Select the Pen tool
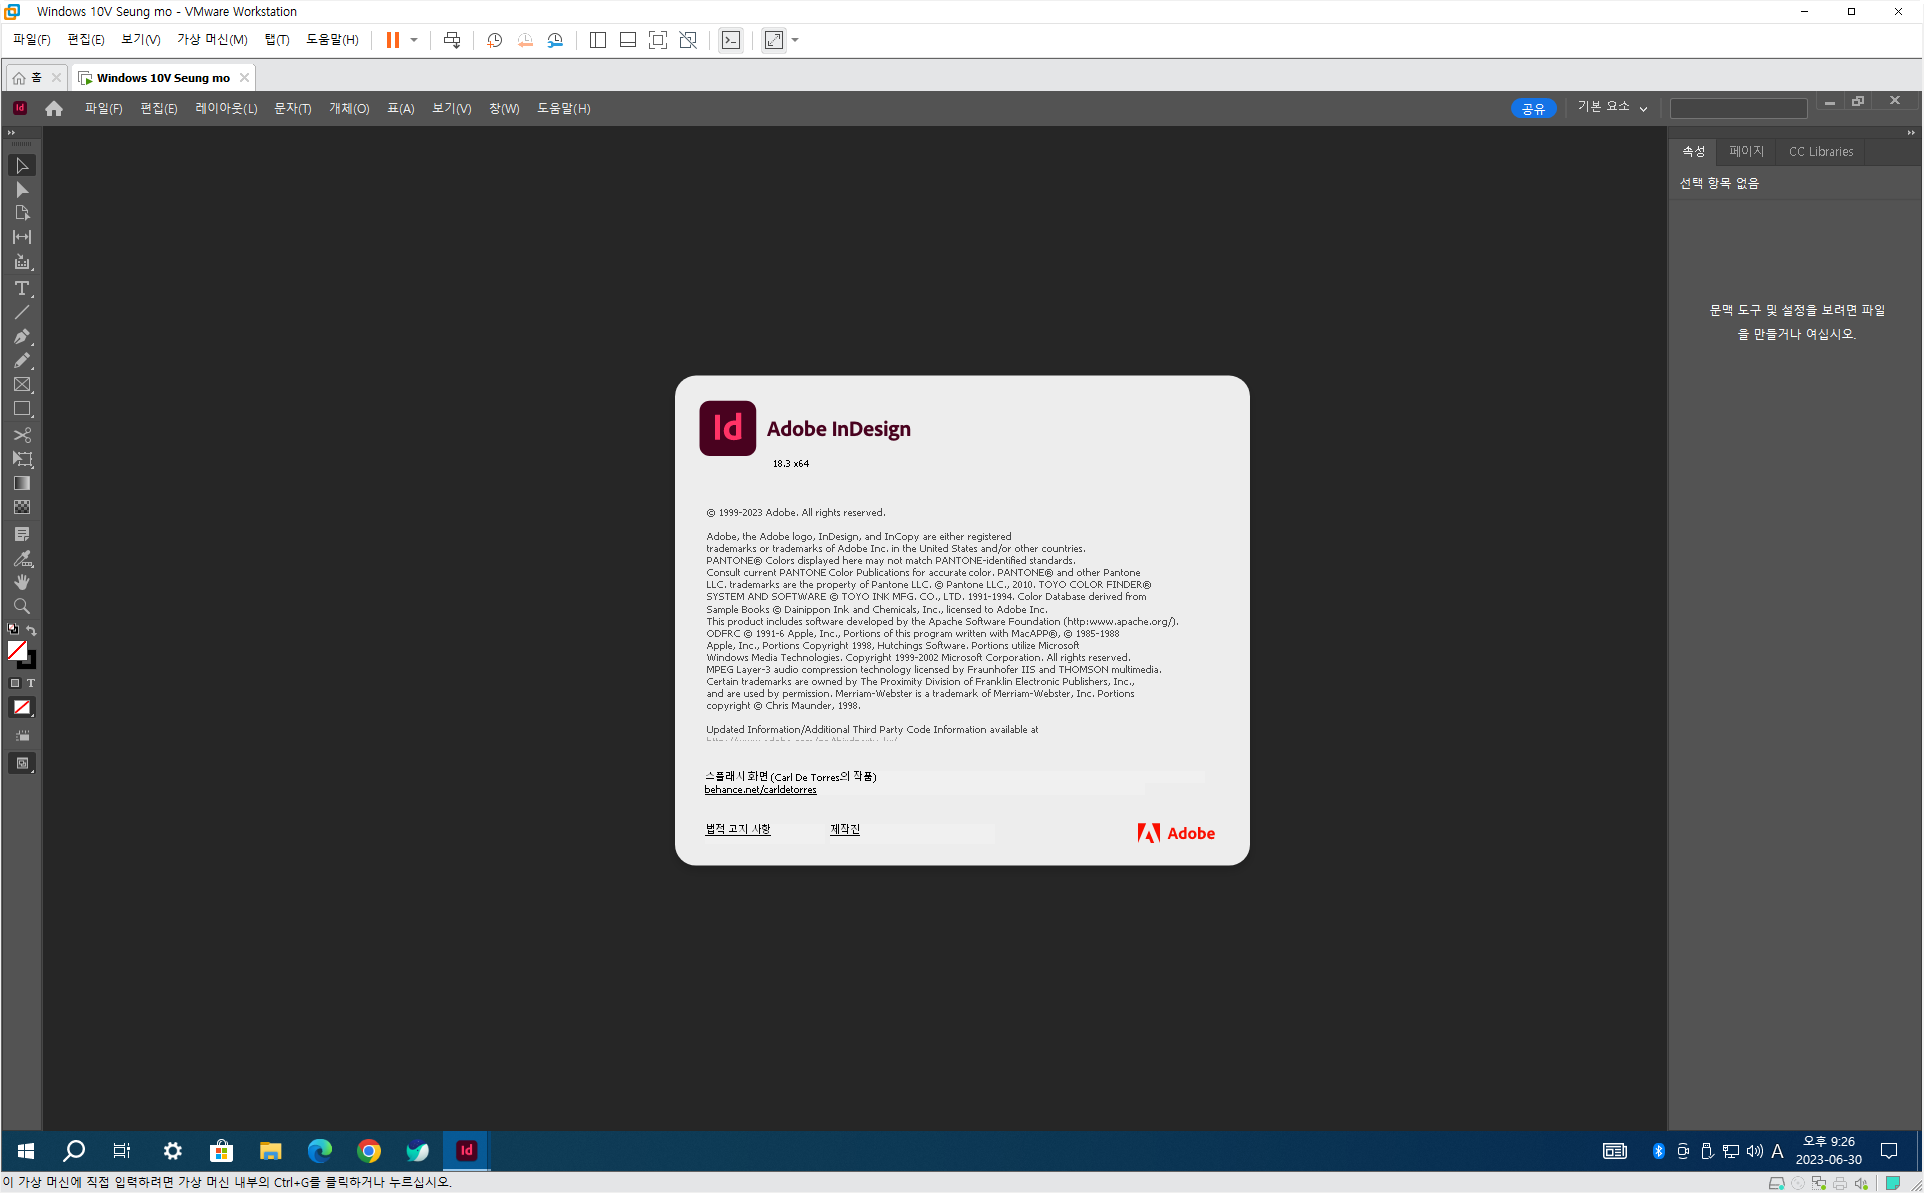Image resolution: width=1924 pixels, height=1193 pixels. click(22, 337)
